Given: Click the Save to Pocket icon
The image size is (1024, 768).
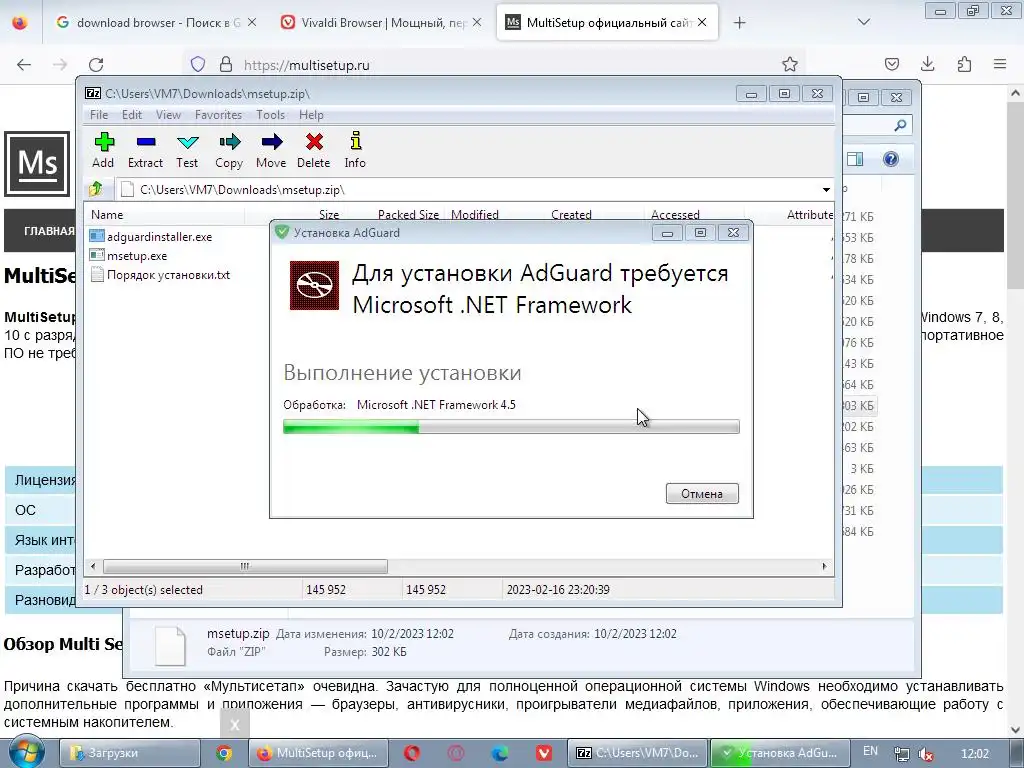Looking at the screenshot, I should pos(891,65).
